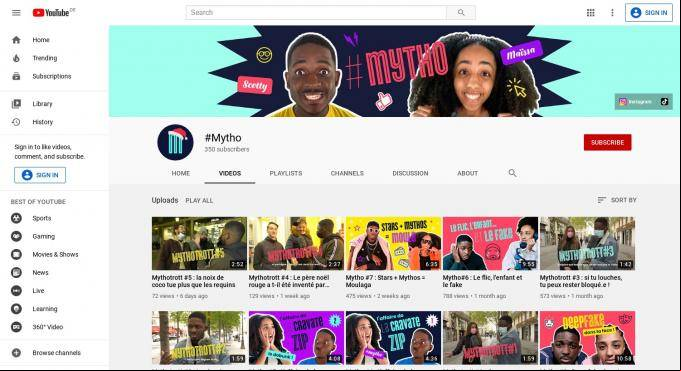Click the Browse channels sidebar label
The width and height of the screenshot is (681, 371).
pos(56,353)
